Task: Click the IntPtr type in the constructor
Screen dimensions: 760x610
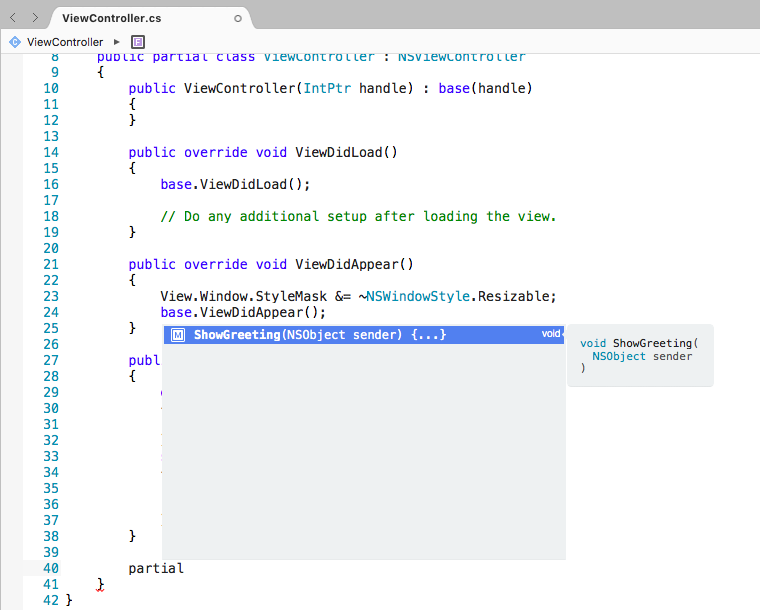Action: point(327,88)
